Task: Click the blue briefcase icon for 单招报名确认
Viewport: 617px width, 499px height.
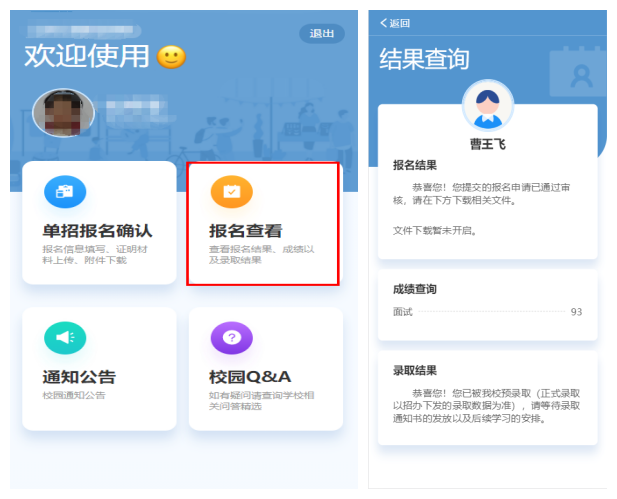Action: (x=65, y=191)
